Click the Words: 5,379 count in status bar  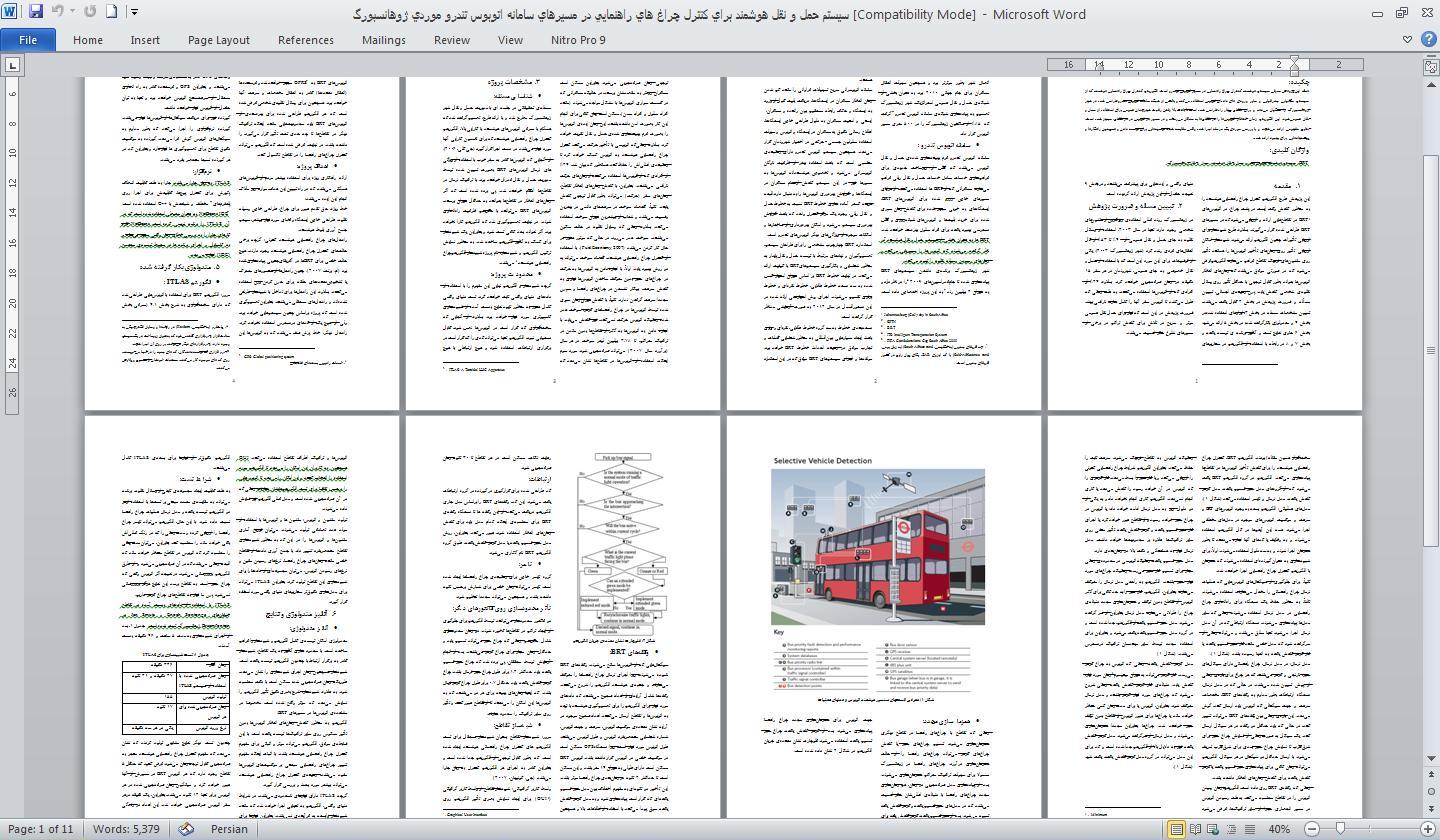pyautogui.click(x=126, y=829)
